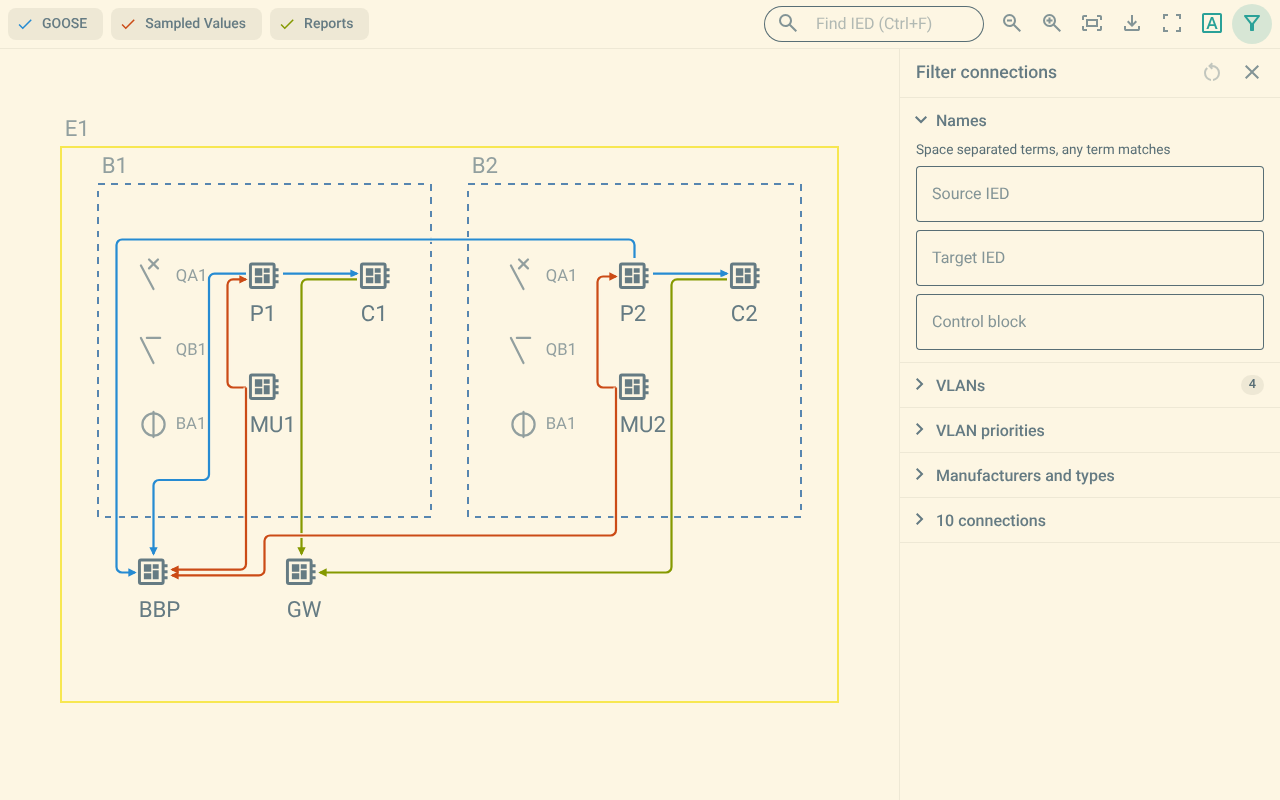Toggle the GOOSE filter chip
The image size is (1280, 800).
pyautogui.click(x=55, y=24)
